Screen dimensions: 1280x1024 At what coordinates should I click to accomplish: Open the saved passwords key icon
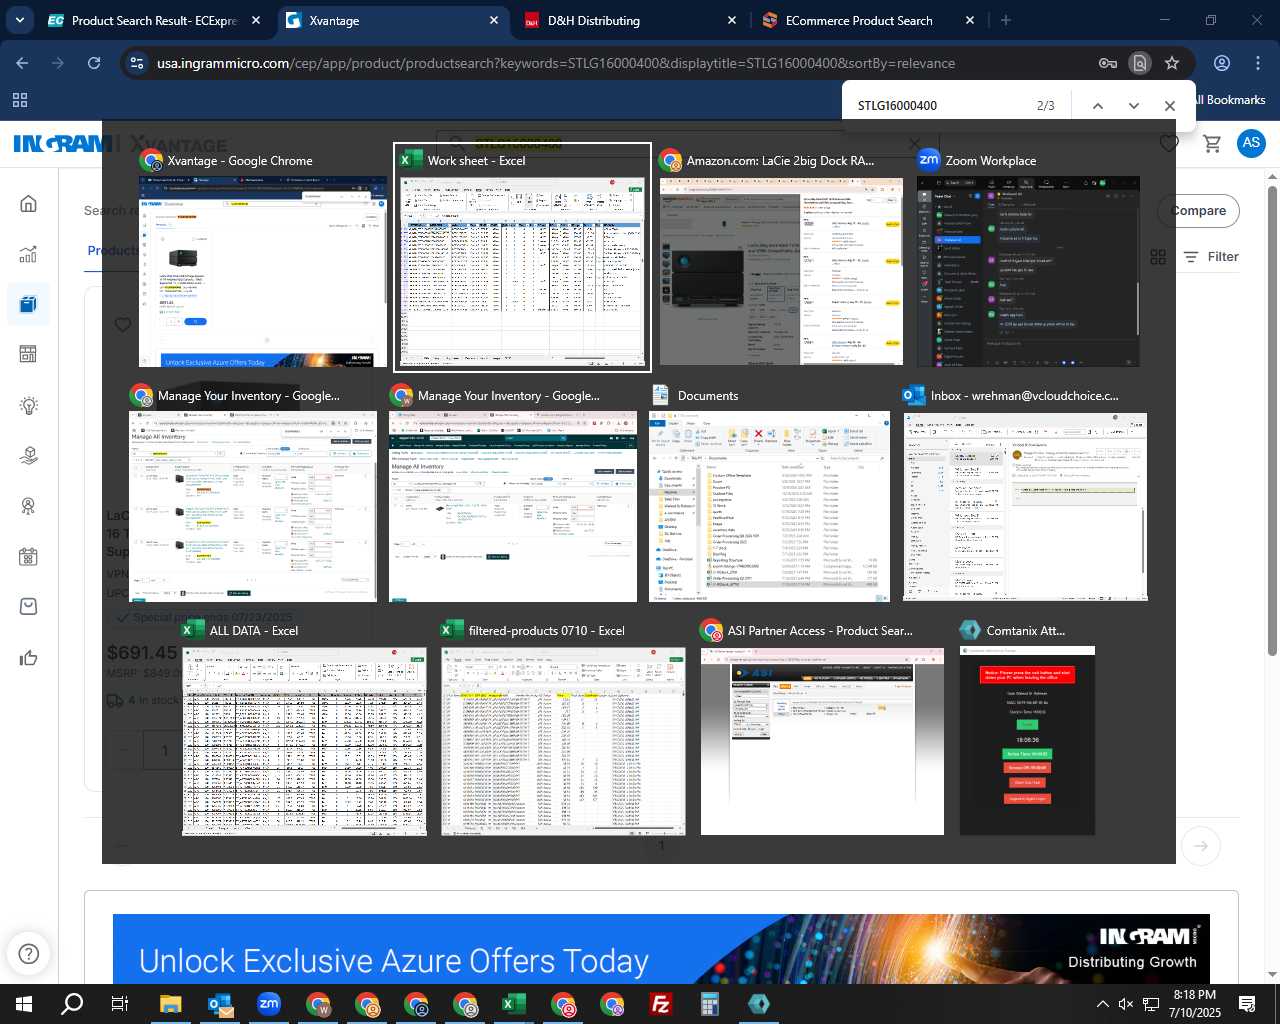[x=1107, y=63]
